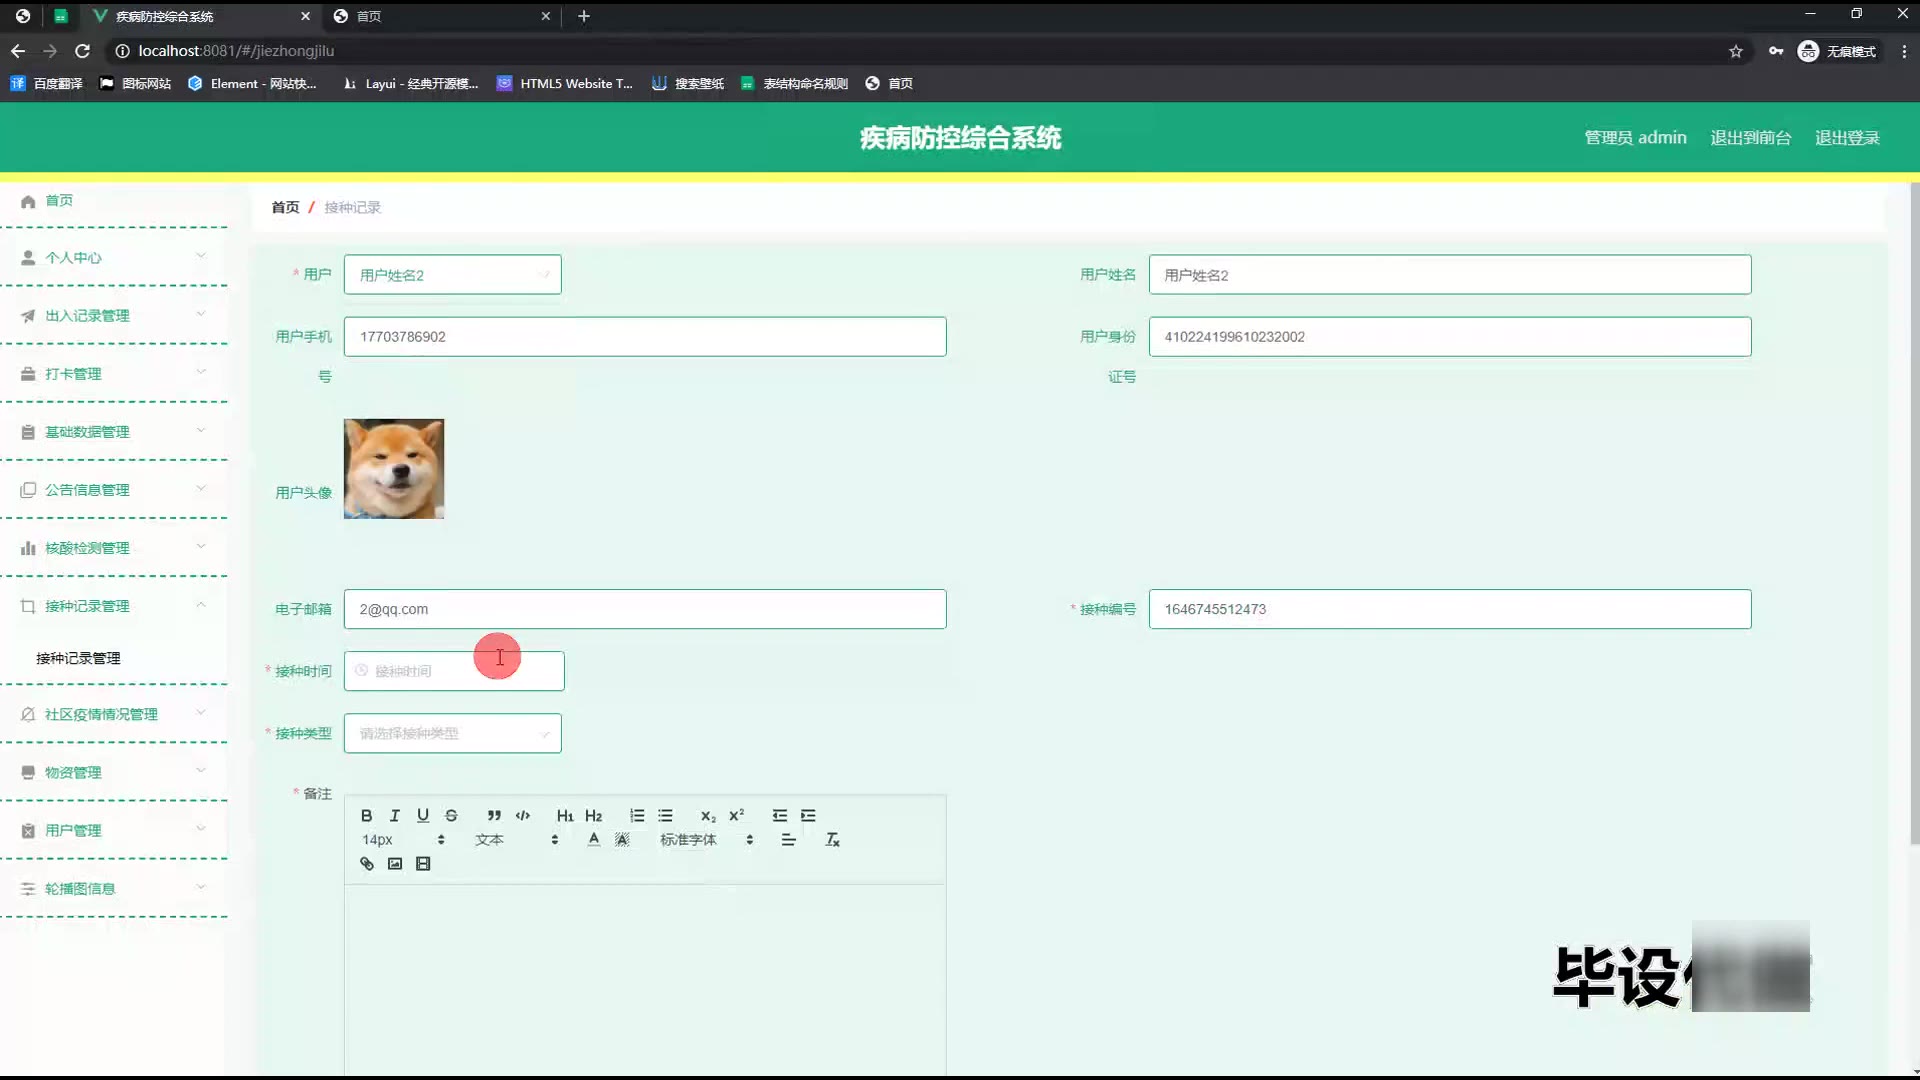Click the clear formatting icon
This screenshot has width=1920, height=1080.
point(832,840)
